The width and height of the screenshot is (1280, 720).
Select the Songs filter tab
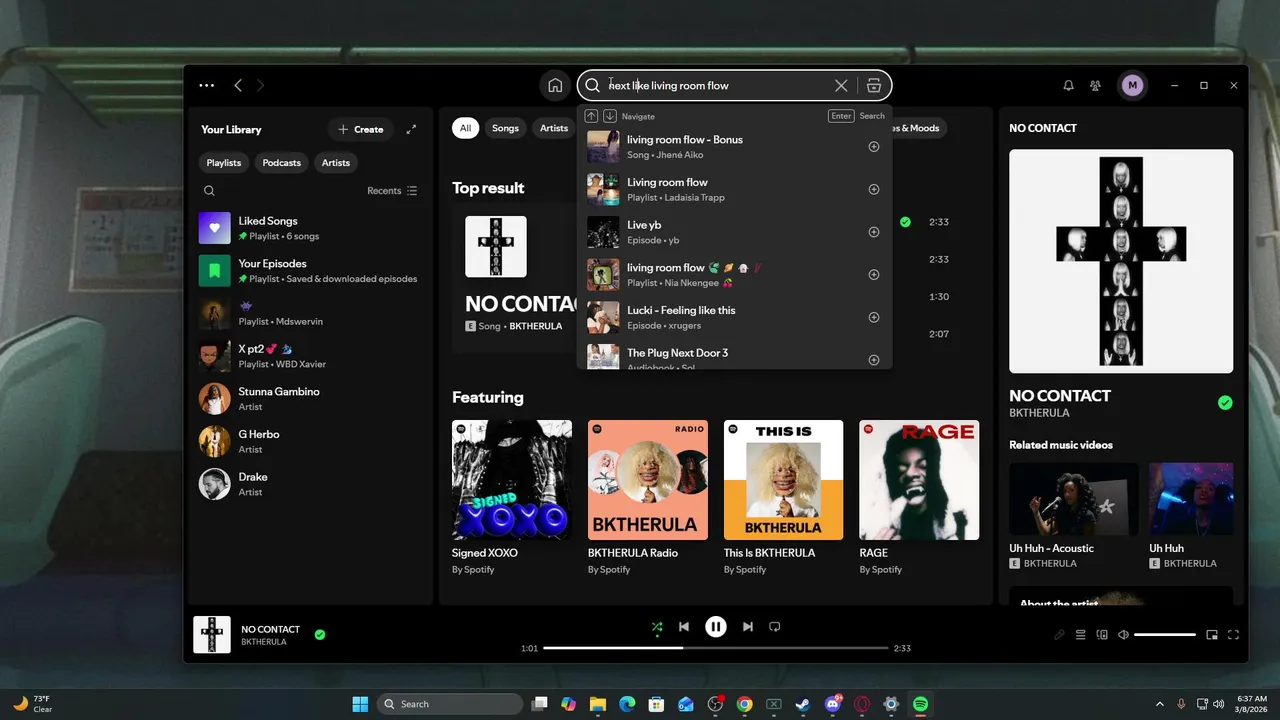point(505,128)
